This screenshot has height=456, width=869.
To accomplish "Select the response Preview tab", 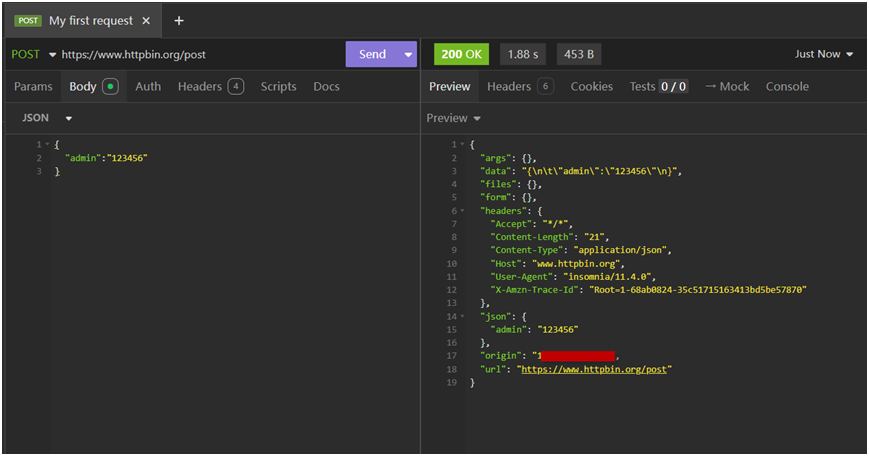I will [449, 86].
